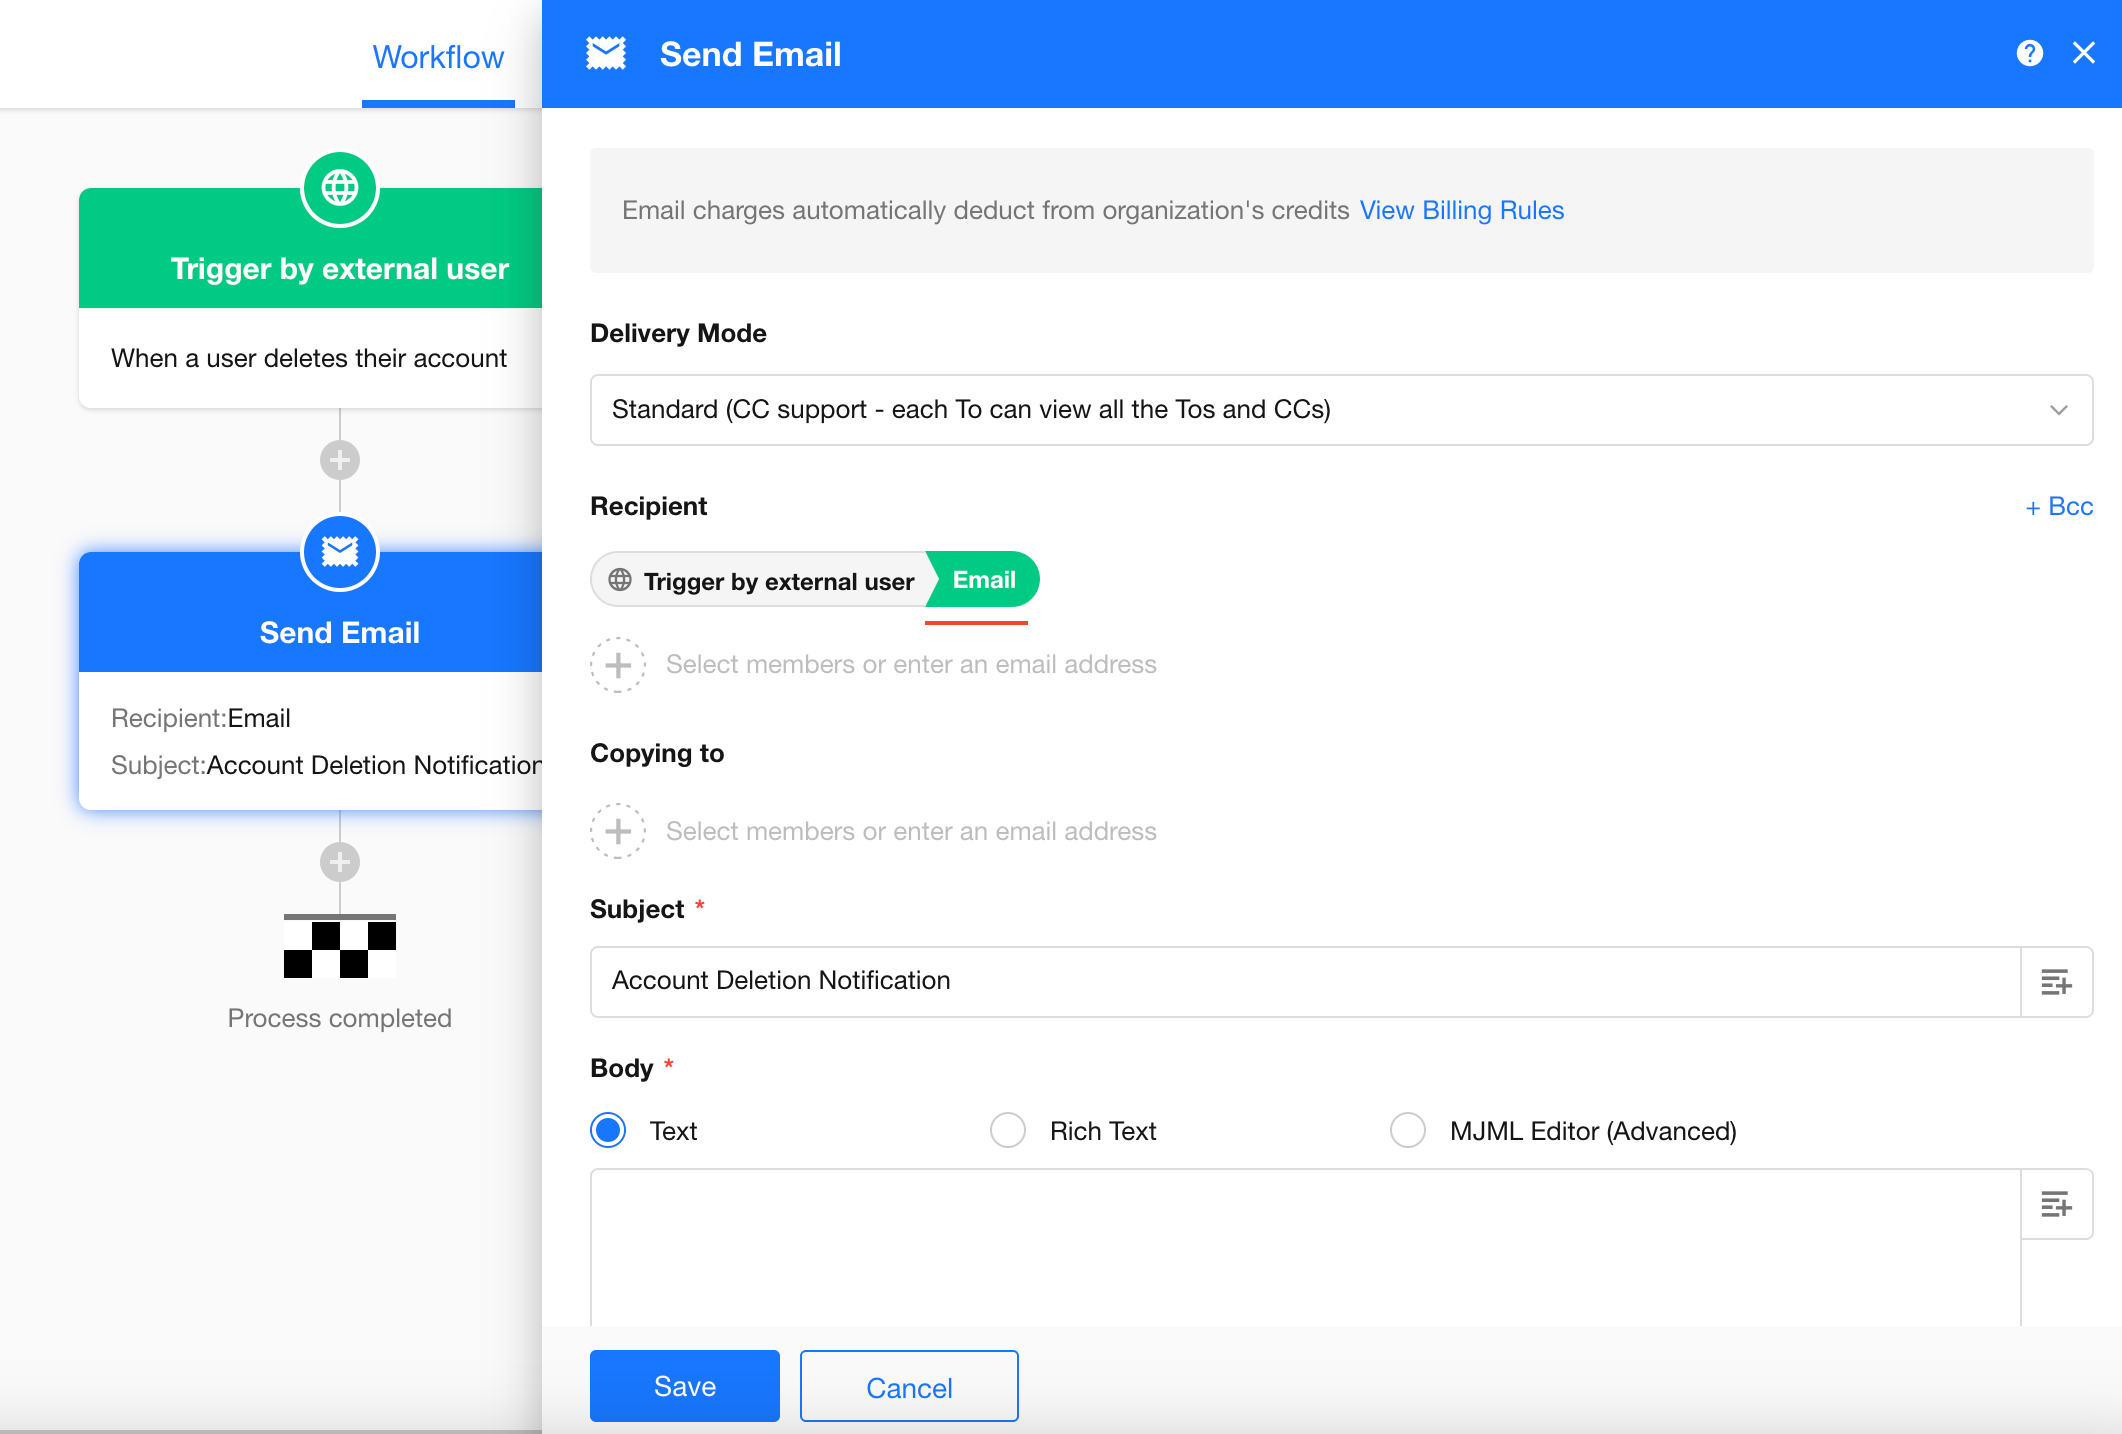Screen dimensions: 2122x1434
Task: Open the Delivery Mode dropdown
Action: point(1342,410)
